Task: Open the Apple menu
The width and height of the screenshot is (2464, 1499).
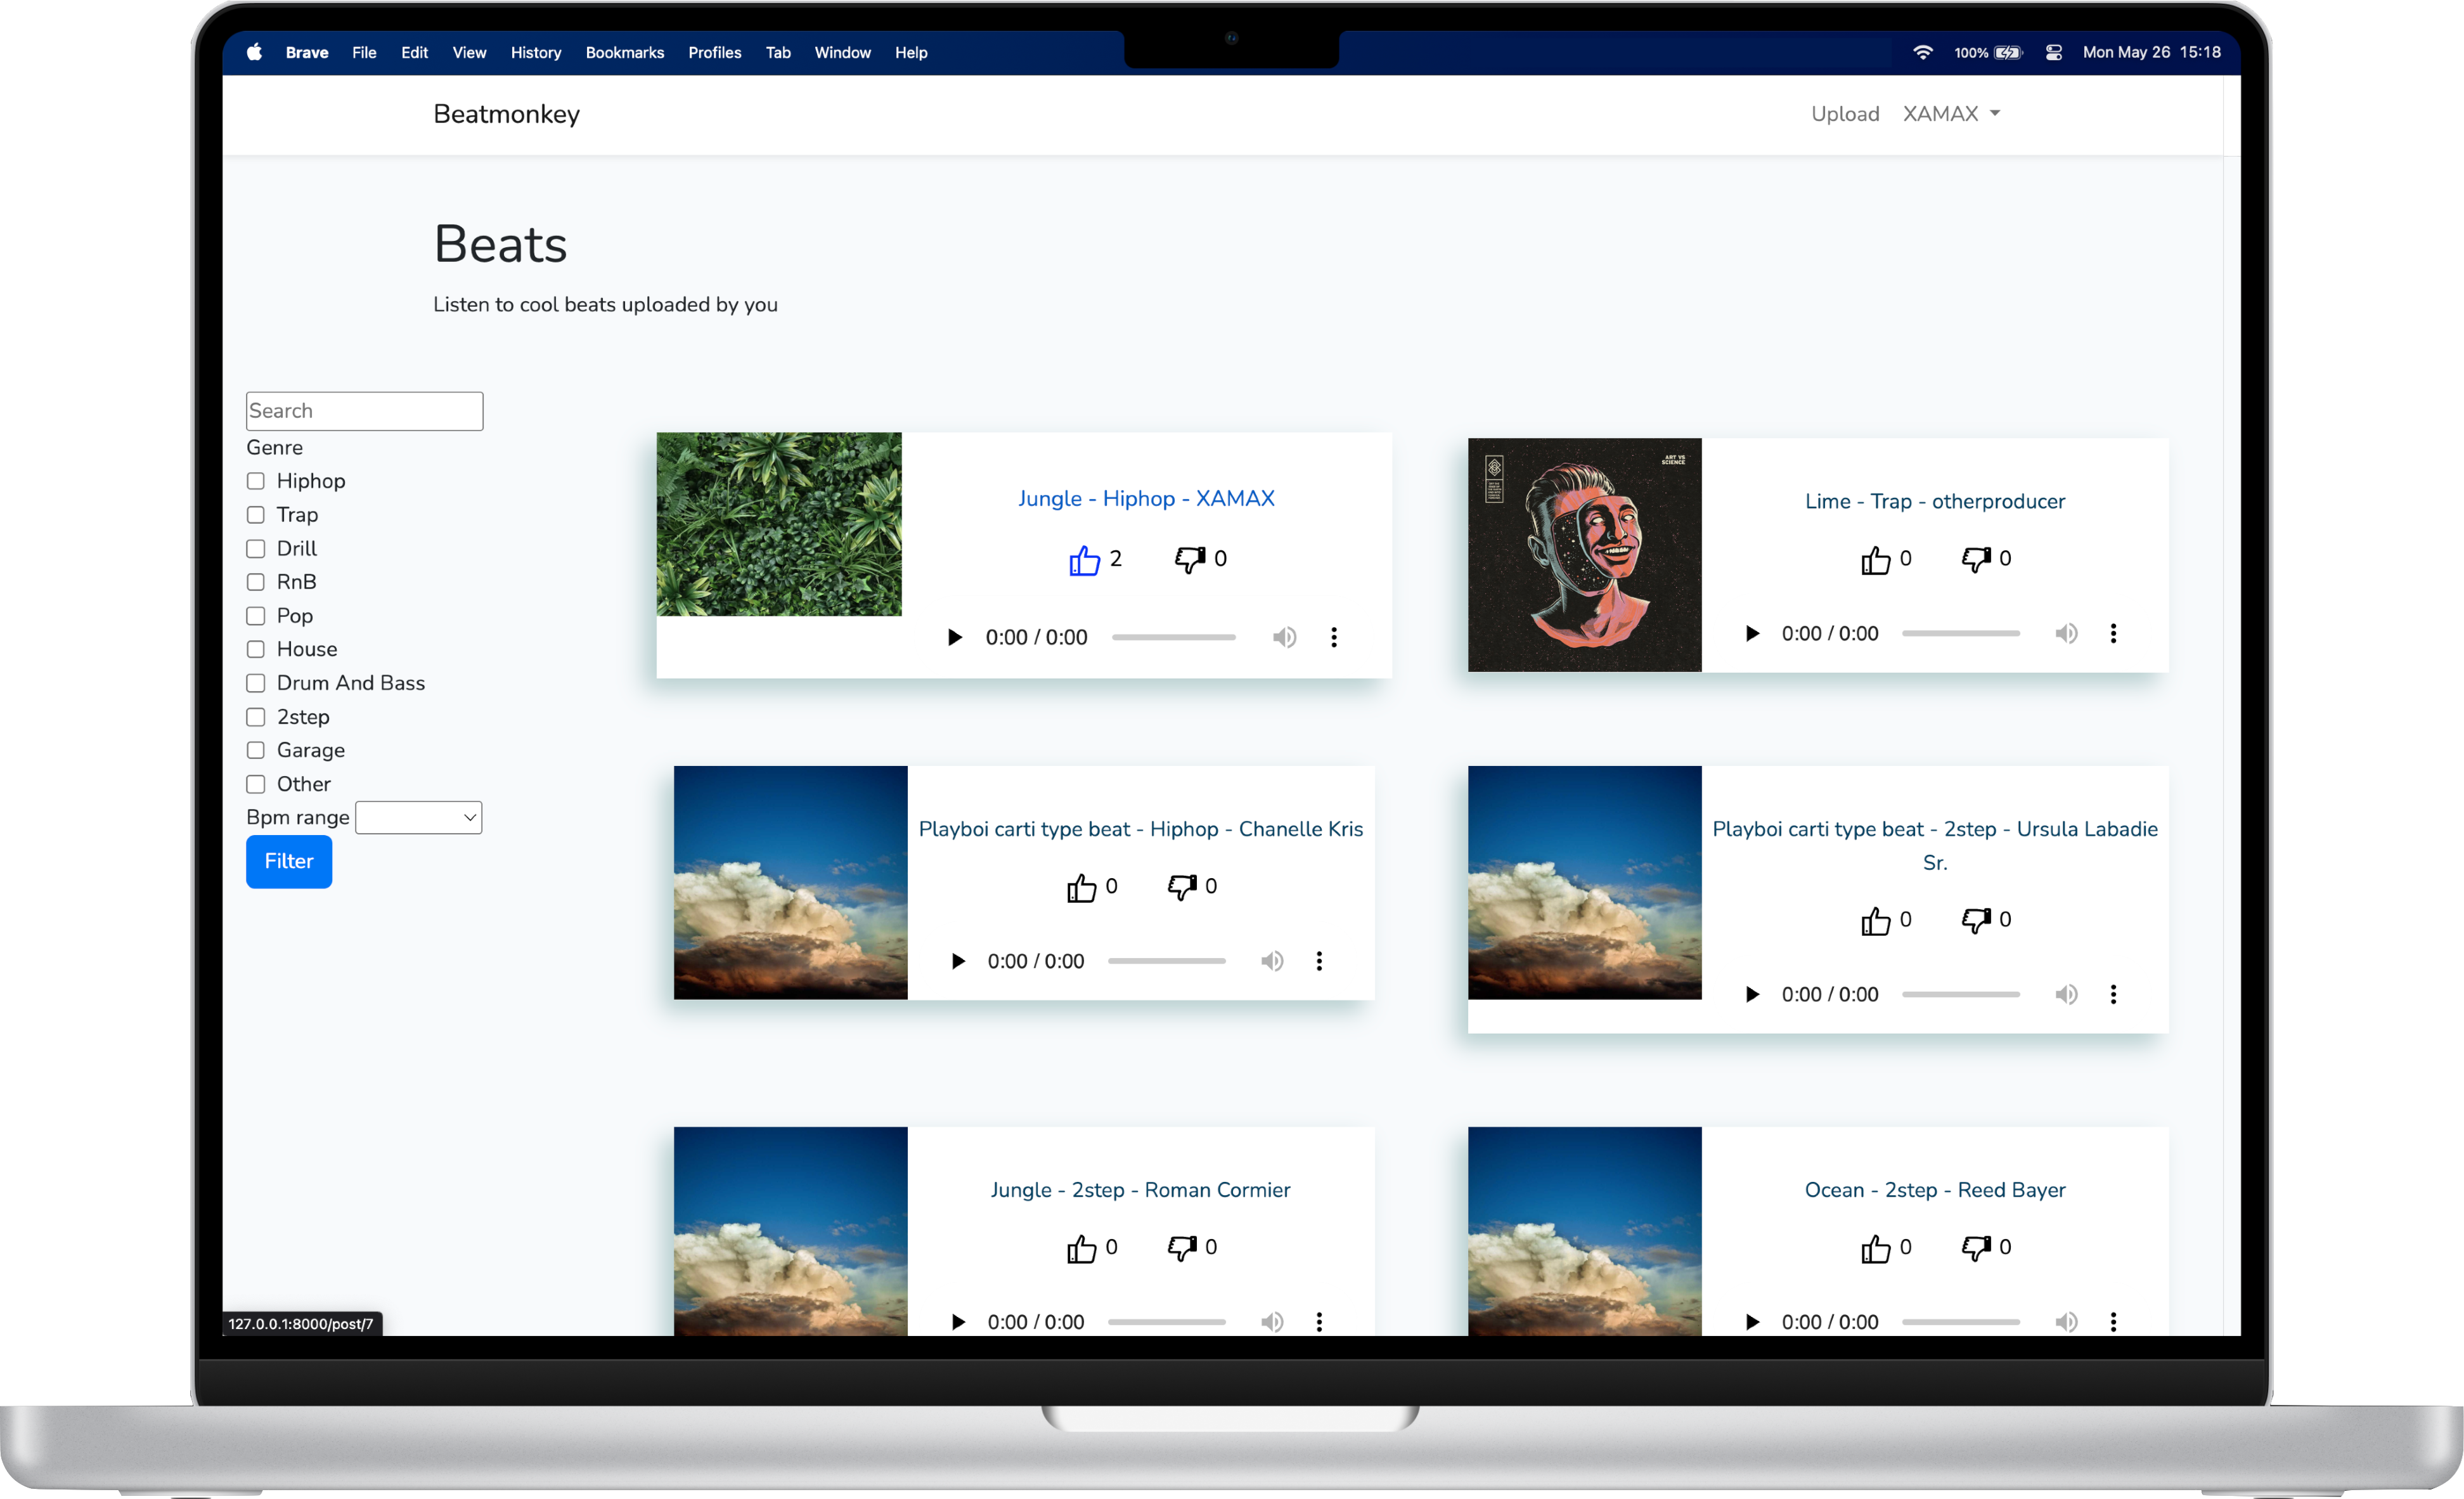Action: click(x=254, y=52)
